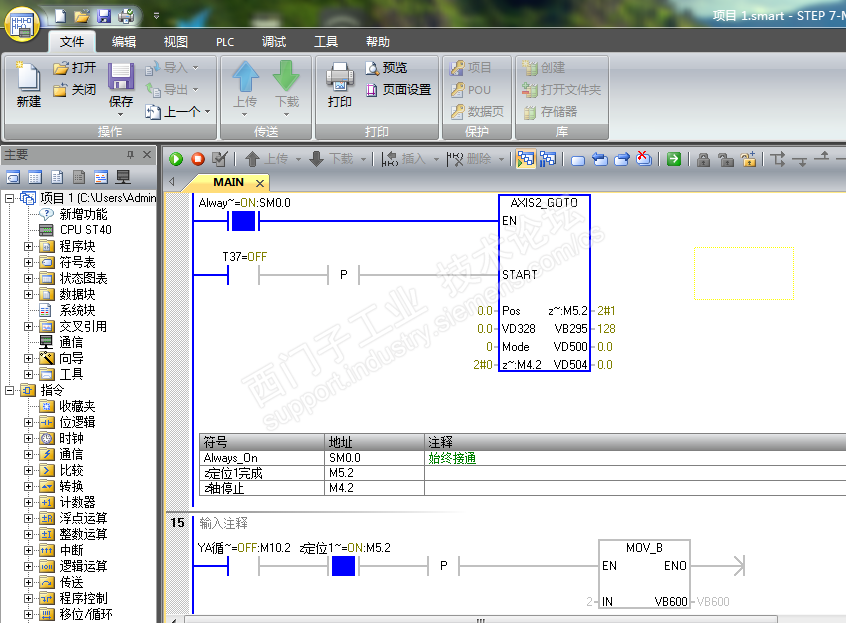Expand the 程序块 tree node
846x623 pixels.
click(28, 247)
